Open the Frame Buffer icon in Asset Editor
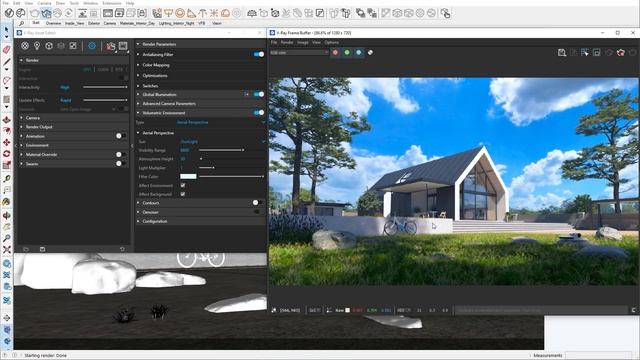 [123, 46]
